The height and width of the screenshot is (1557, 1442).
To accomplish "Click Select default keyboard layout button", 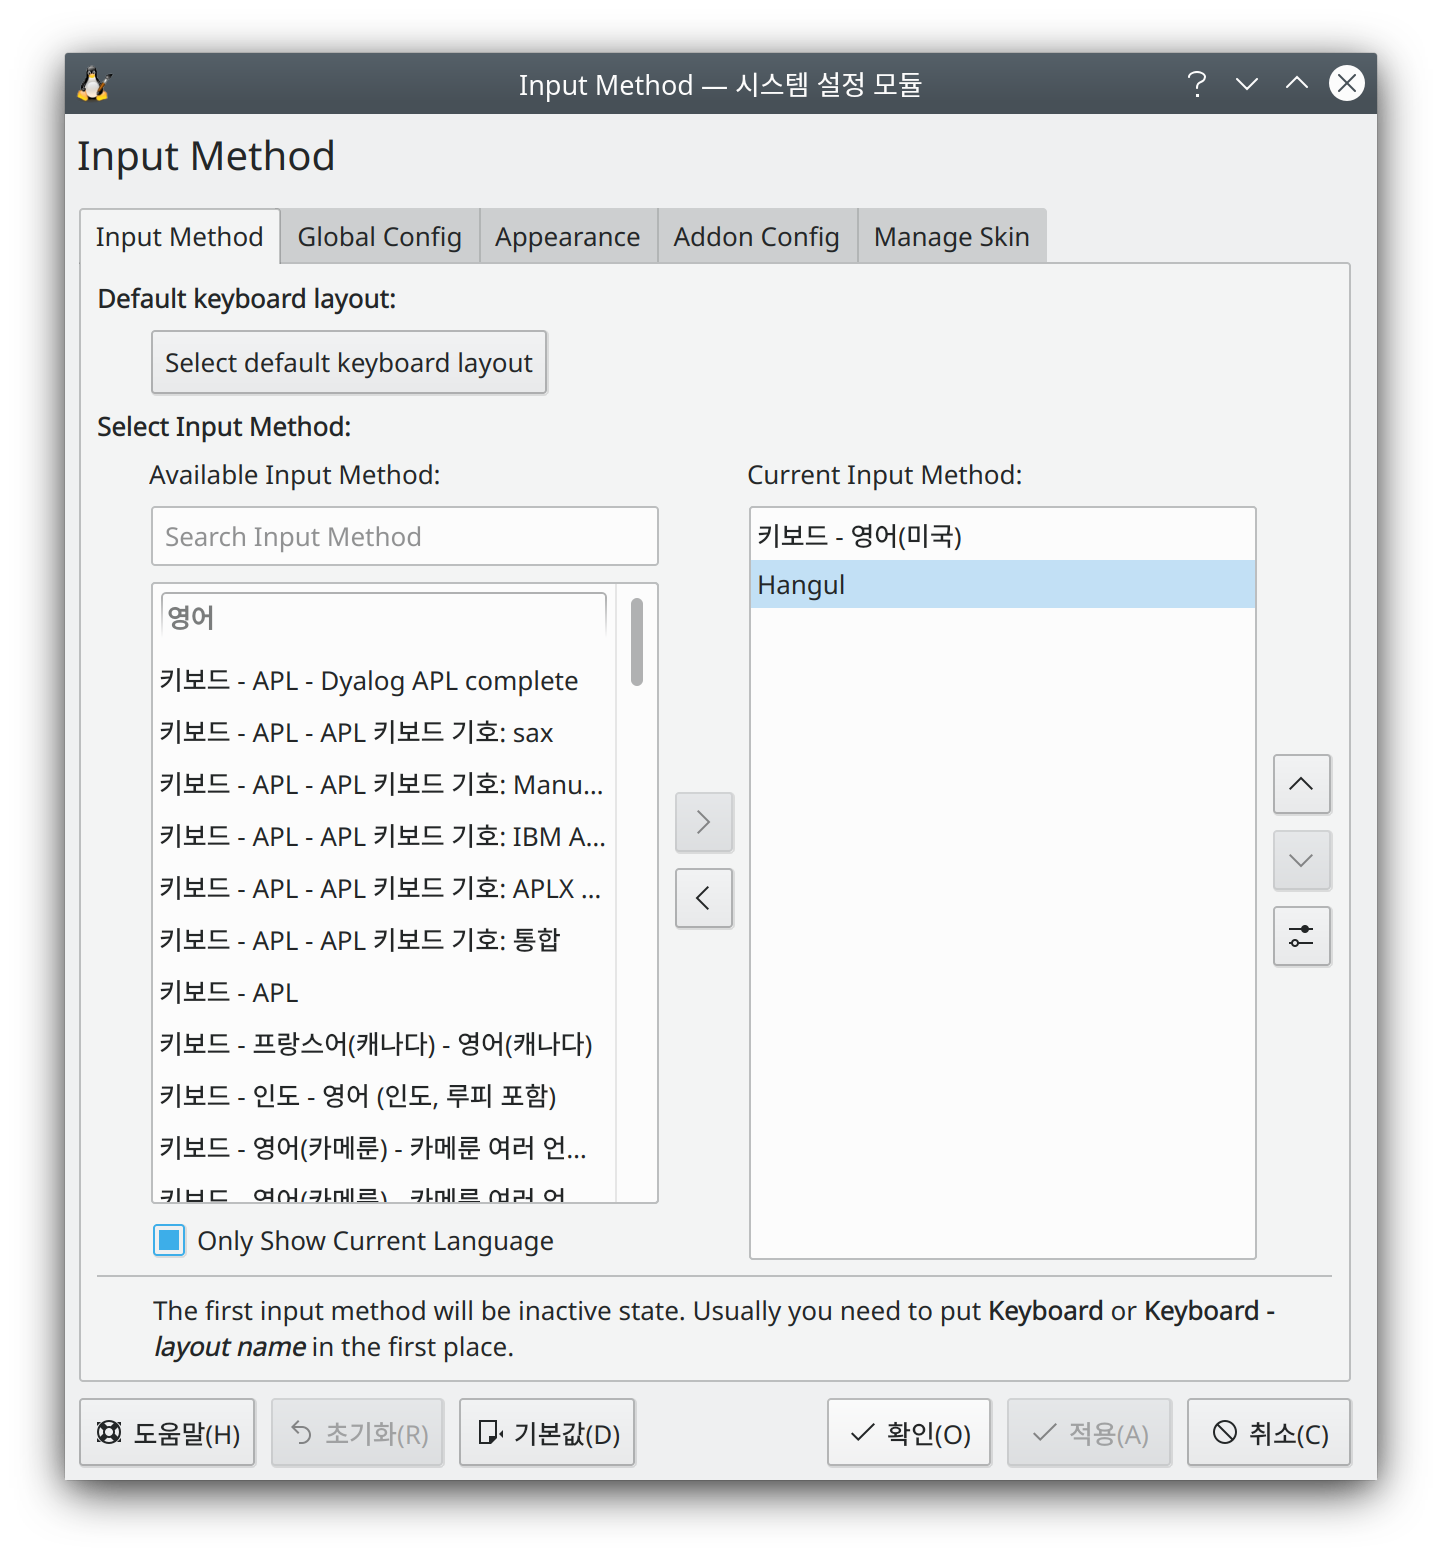I will coord(349,362).
